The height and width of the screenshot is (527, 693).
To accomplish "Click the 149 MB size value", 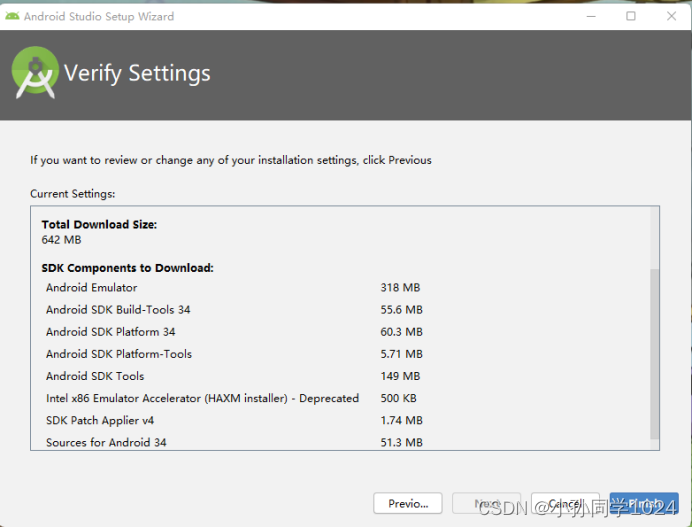I will pyautogui.click(x=400, y=376).
